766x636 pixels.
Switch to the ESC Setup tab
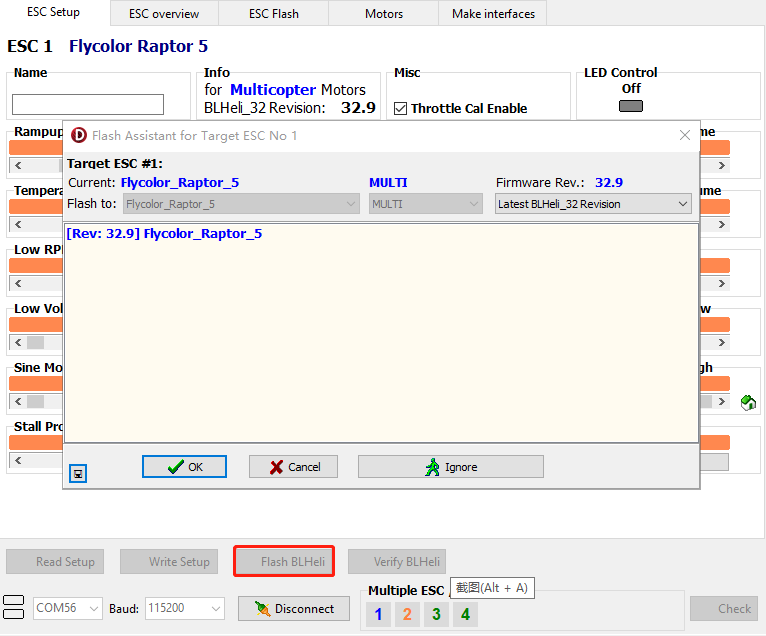pos(54,12)
